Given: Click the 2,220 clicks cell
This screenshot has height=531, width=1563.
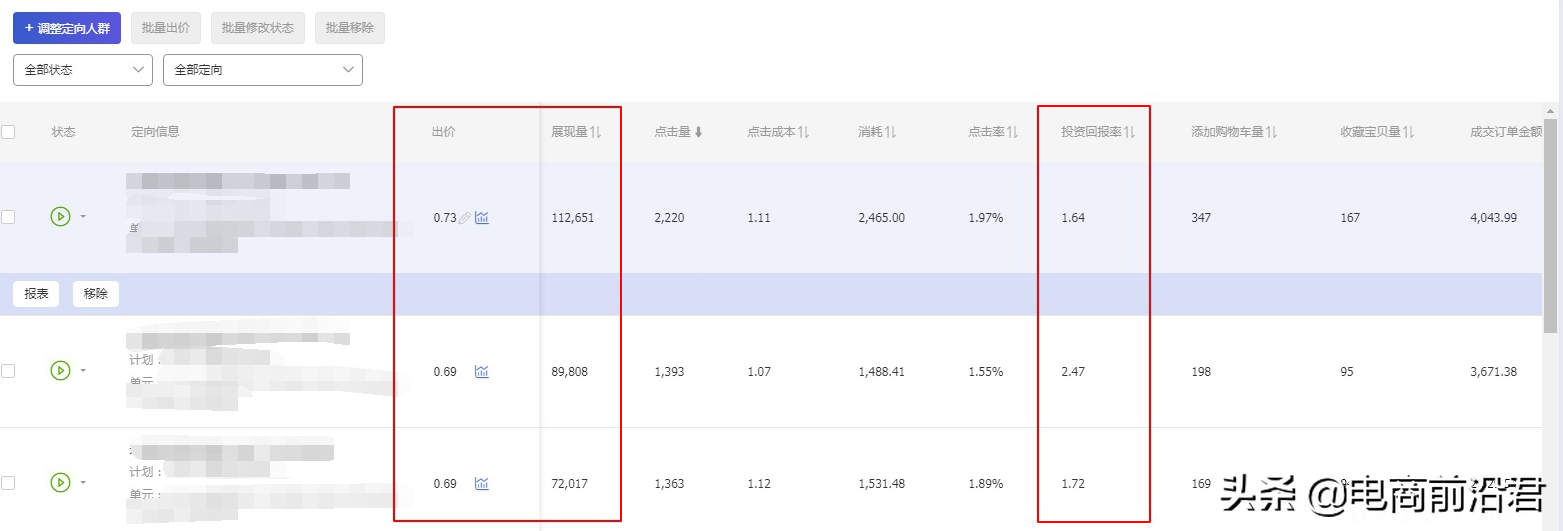Looking at the screenshot, I should click(x=670, y=217).
